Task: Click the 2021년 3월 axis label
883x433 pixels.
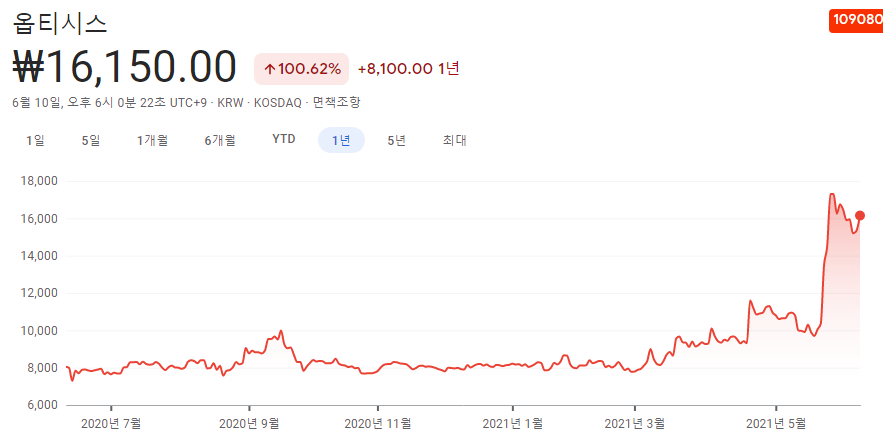Action: pos(635,422)
